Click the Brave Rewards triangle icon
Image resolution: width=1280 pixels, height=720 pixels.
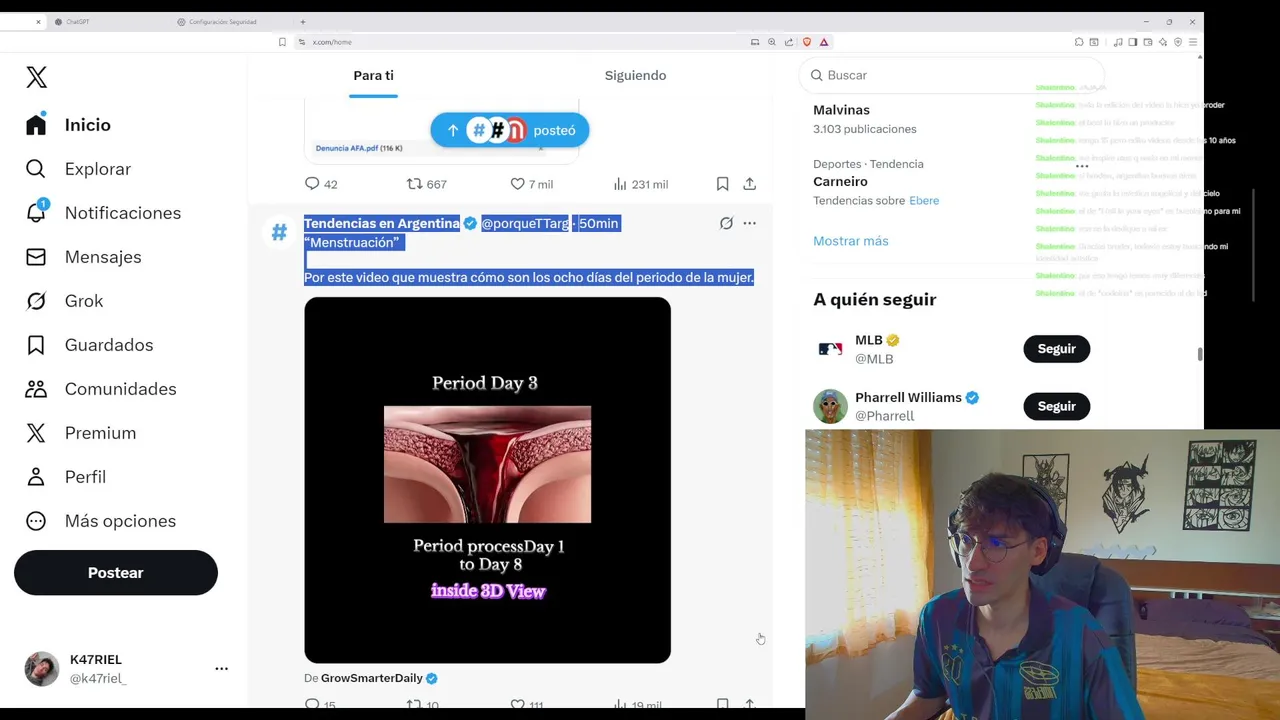pyautogui.click(x=824, y=42)
